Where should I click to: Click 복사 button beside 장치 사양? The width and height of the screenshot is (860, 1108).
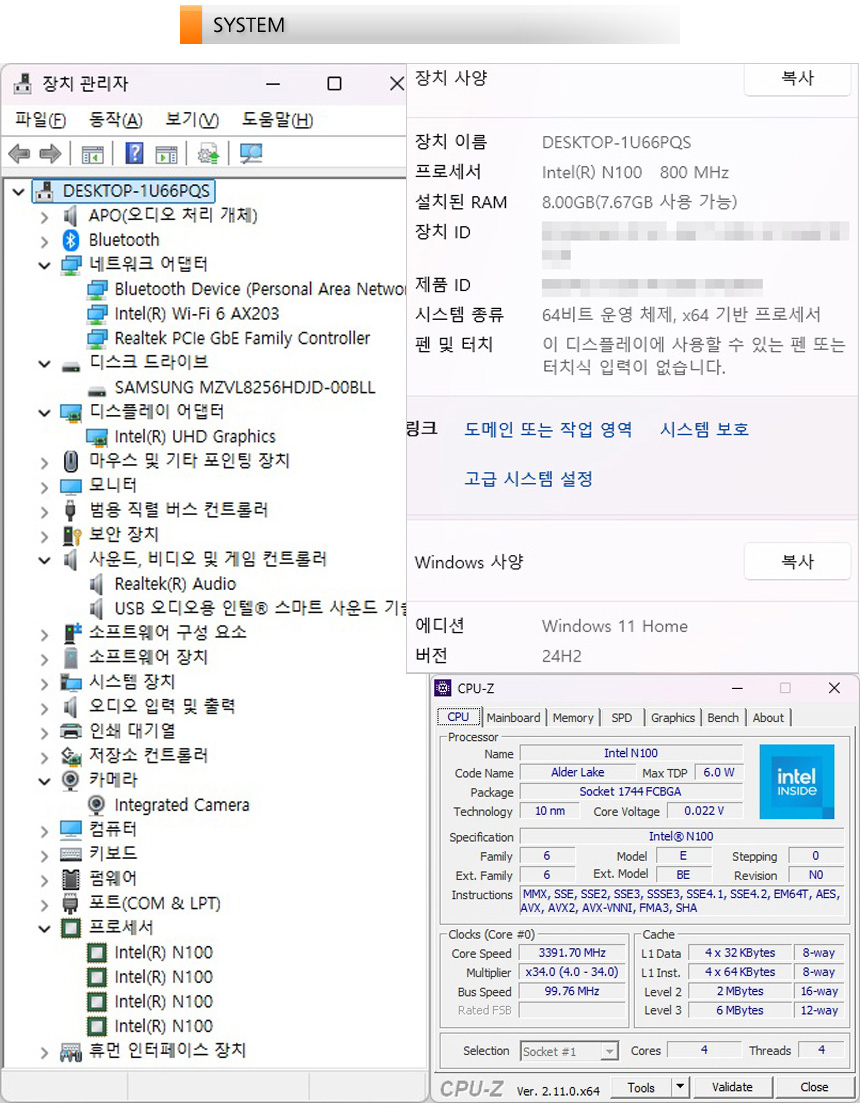(x=797, y=78)
